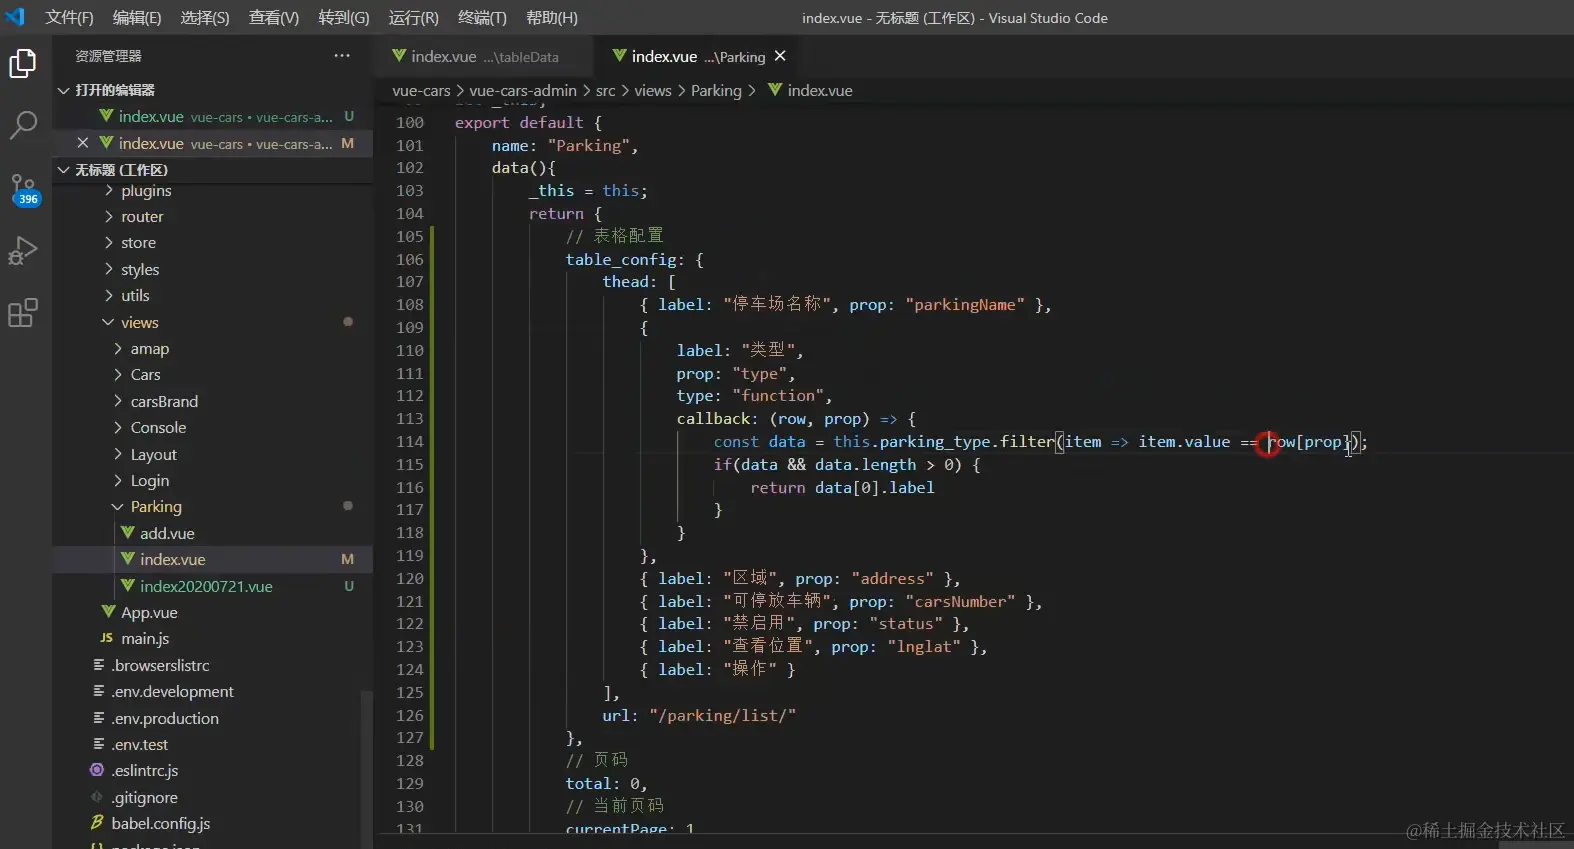Expand the plugins folder
Viewport: 1574px width, 849px height.
click(109, 190)
